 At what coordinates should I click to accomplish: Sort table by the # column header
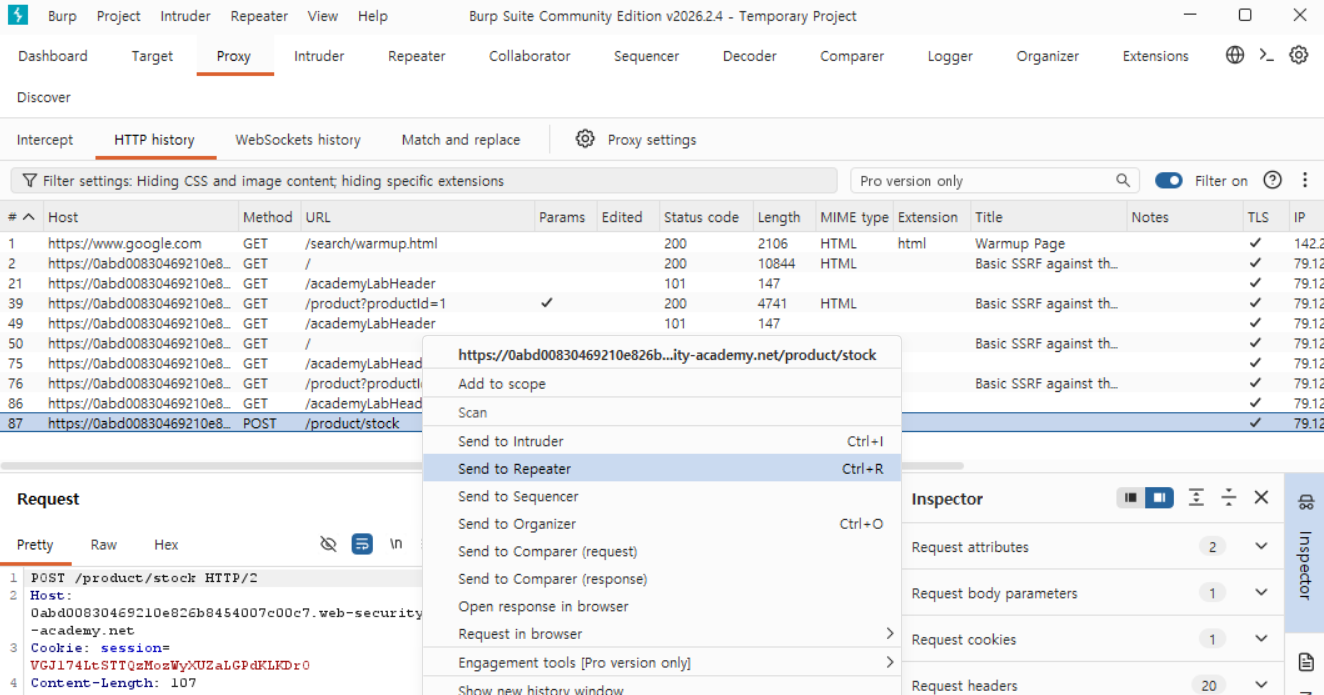[x=20, y=217]
